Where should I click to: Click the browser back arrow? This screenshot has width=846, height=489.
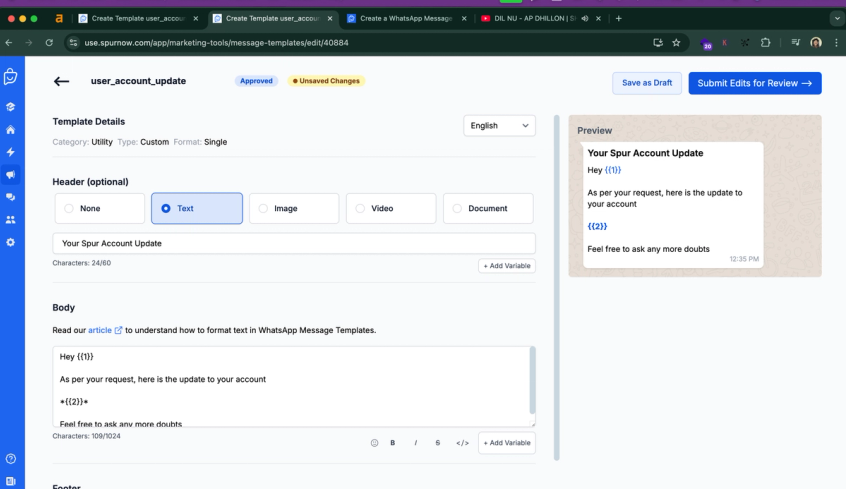pyautogui.click(x=9, y=43)
